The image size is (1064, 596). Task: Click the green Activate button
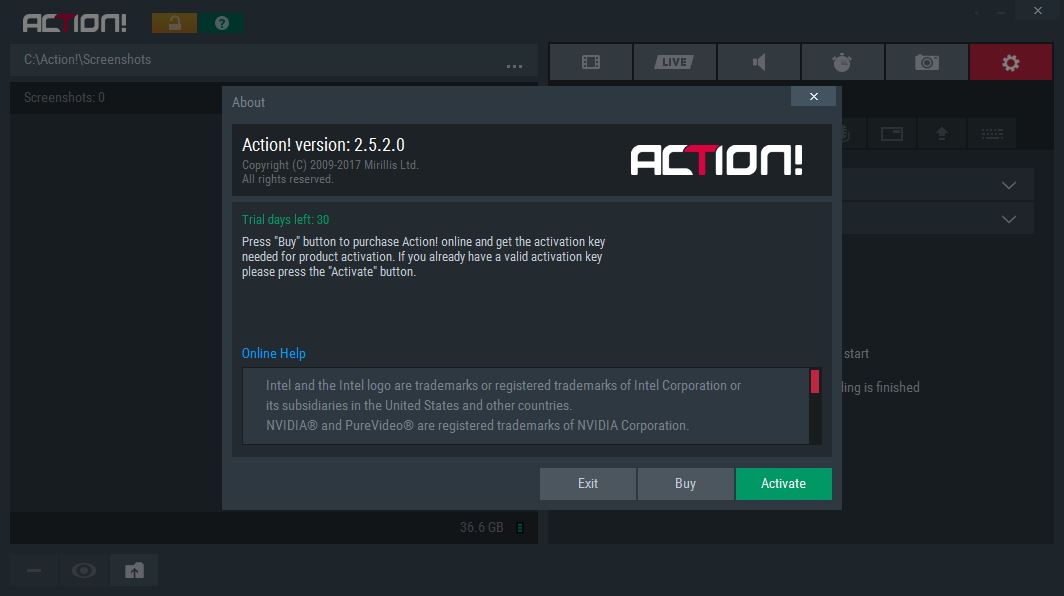784,483
